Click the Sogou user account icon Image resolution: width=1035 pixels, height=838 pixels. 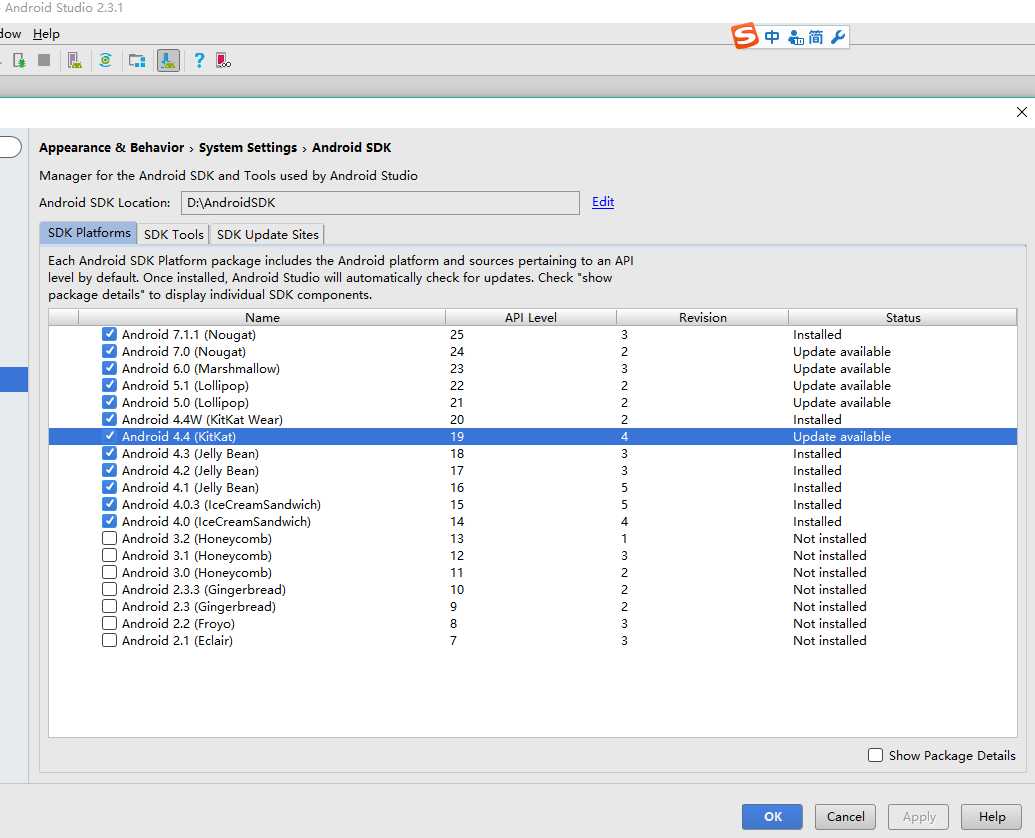pyautogui.click(x=795, y=38)
